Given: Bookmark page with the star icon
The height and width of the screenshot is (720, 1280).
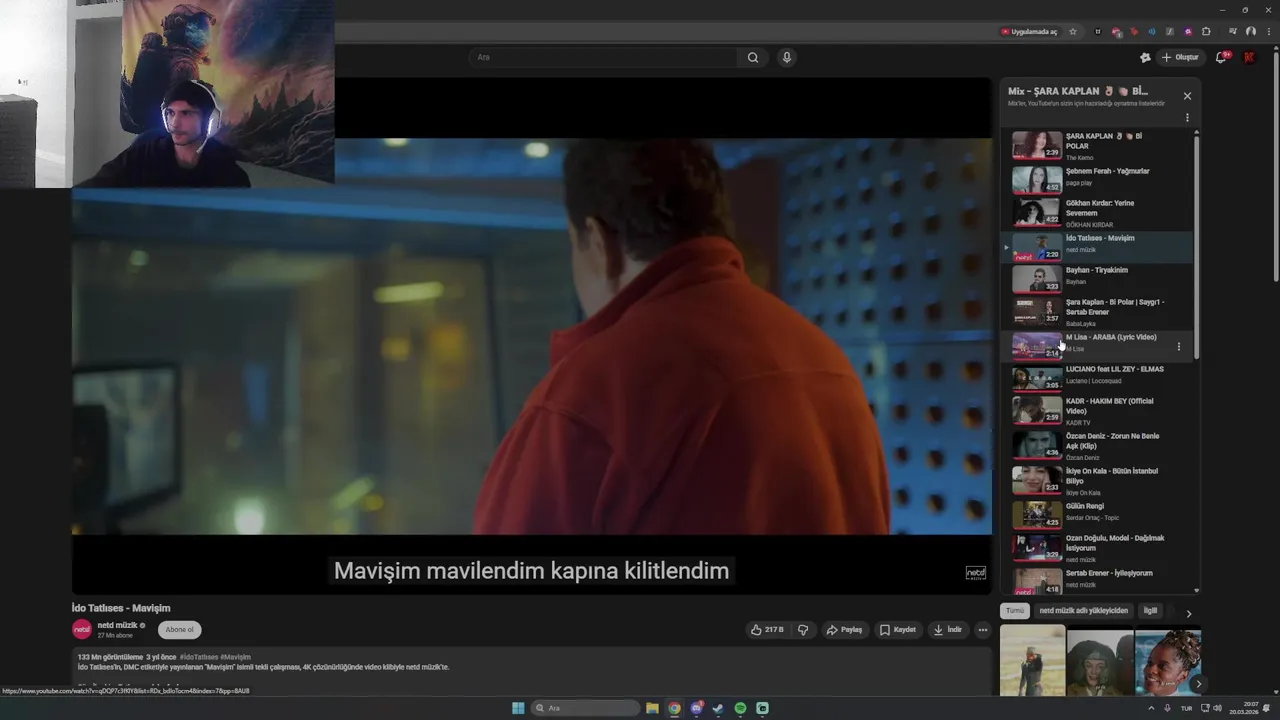Looking at the screenshot, I should (x=1073, y=31).
